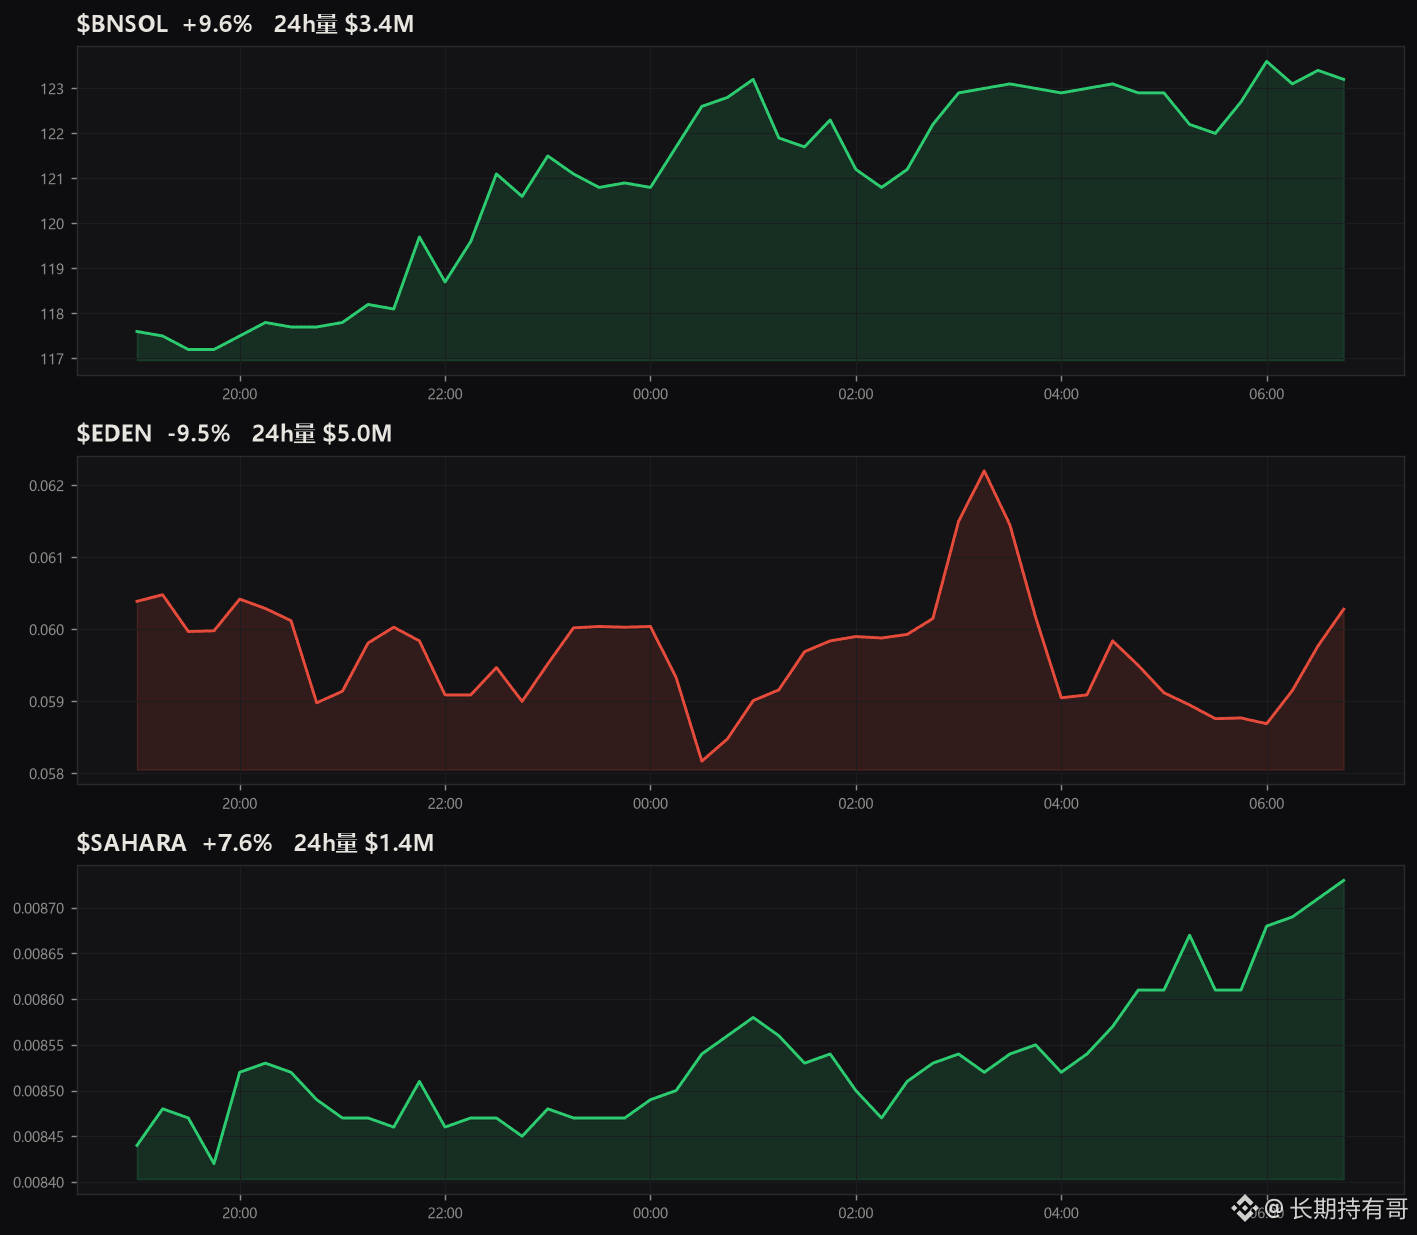This screenshot has height=1235, width=1417.
Task: Click 02:00 on the BNSOL time axis
Action: [856, 394]
